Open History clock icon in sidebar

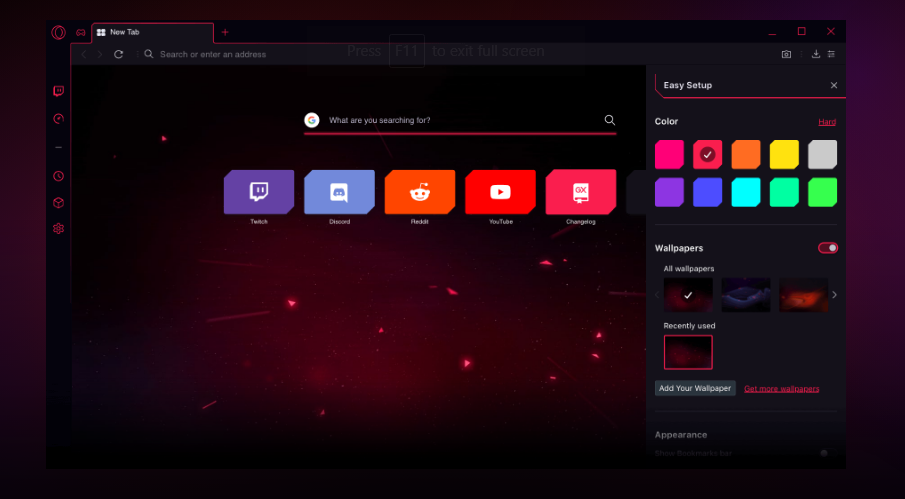tap(58, 176)
